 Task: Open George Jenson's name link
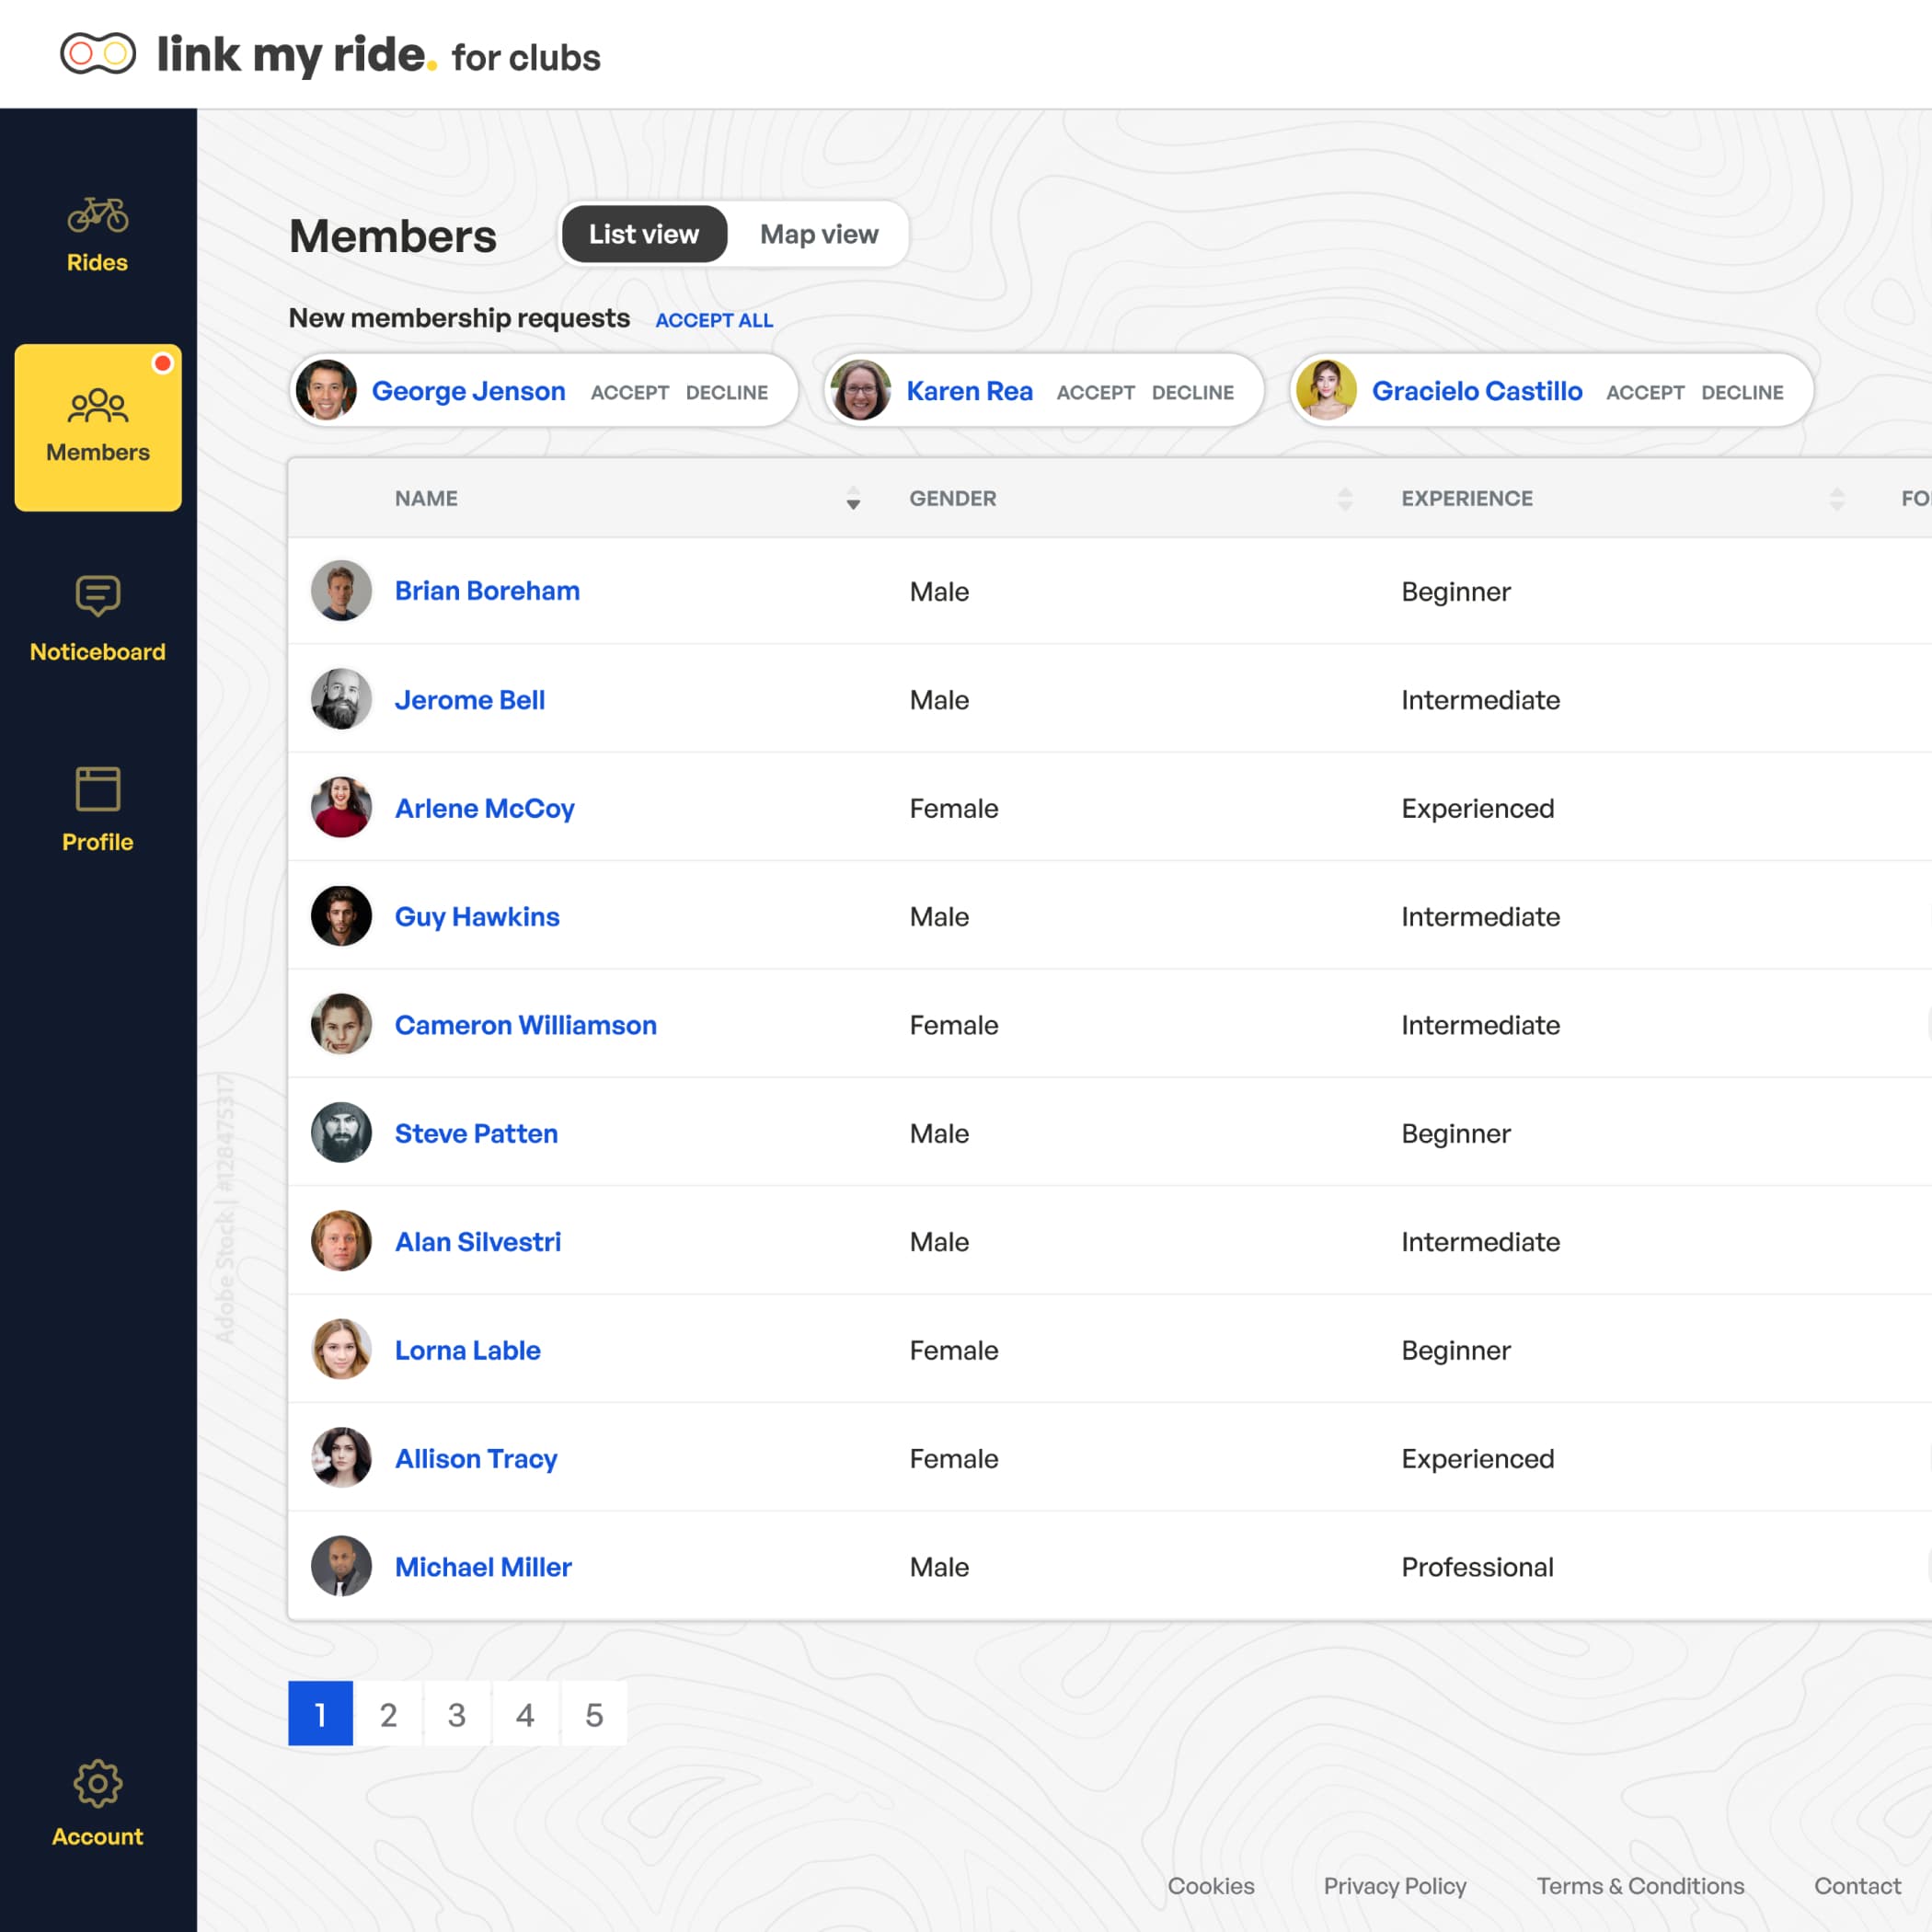[469, 391]
